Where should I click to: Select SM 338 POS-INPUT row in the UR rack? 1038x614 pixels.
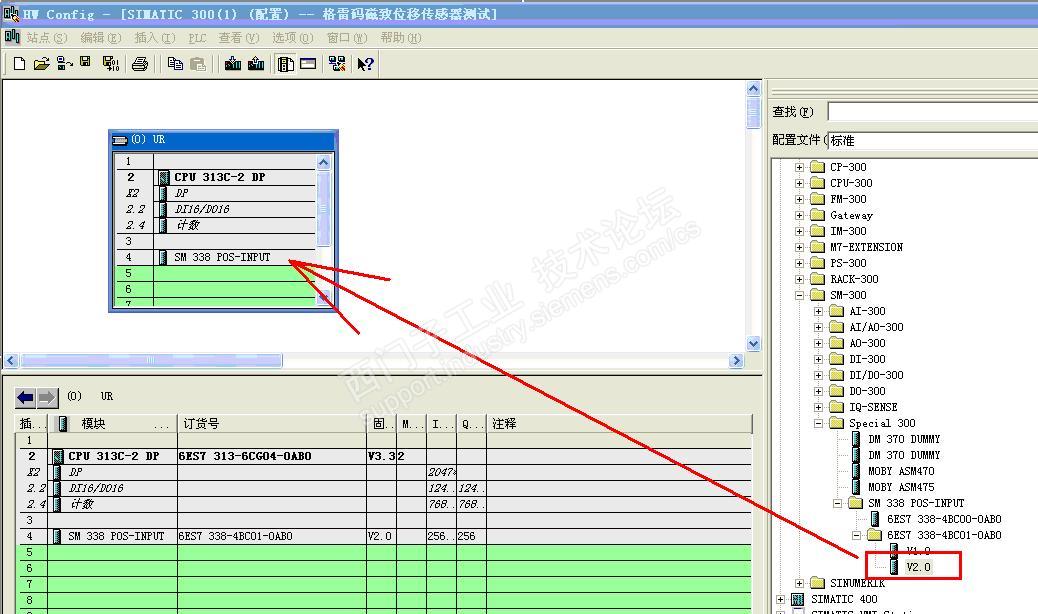tap(215, 257)
